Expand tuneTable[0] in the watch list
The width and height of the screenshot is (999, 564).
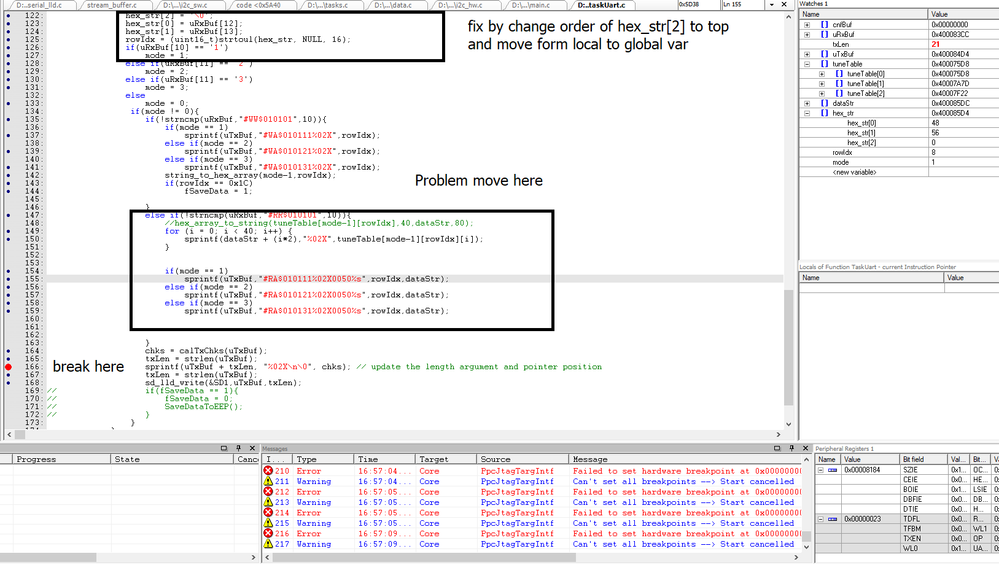(822, 74)
